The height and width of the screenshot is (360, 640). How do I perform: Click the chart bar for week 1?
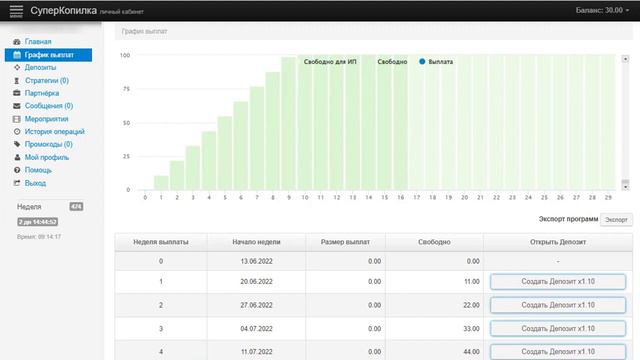pos(161,183)
